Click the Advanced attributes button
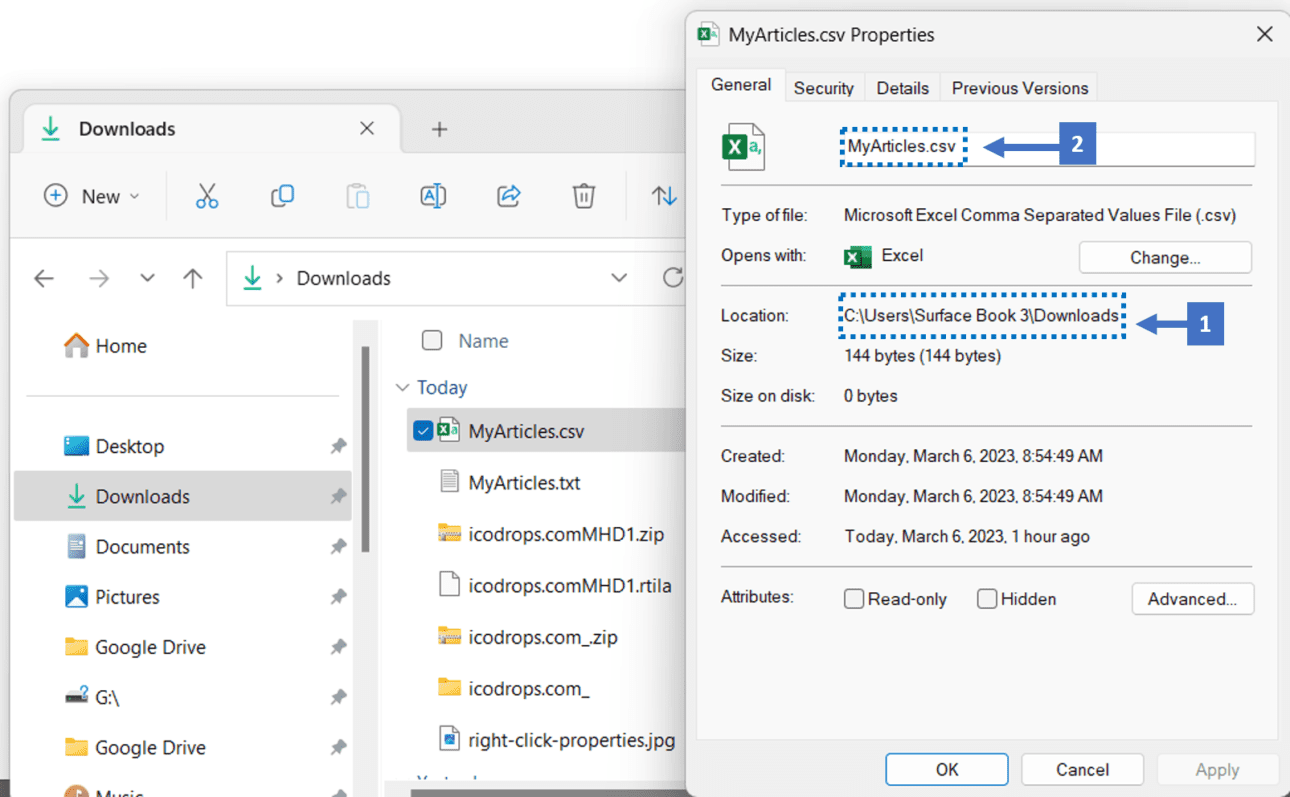1290x797 pixels. (1192, 598)
